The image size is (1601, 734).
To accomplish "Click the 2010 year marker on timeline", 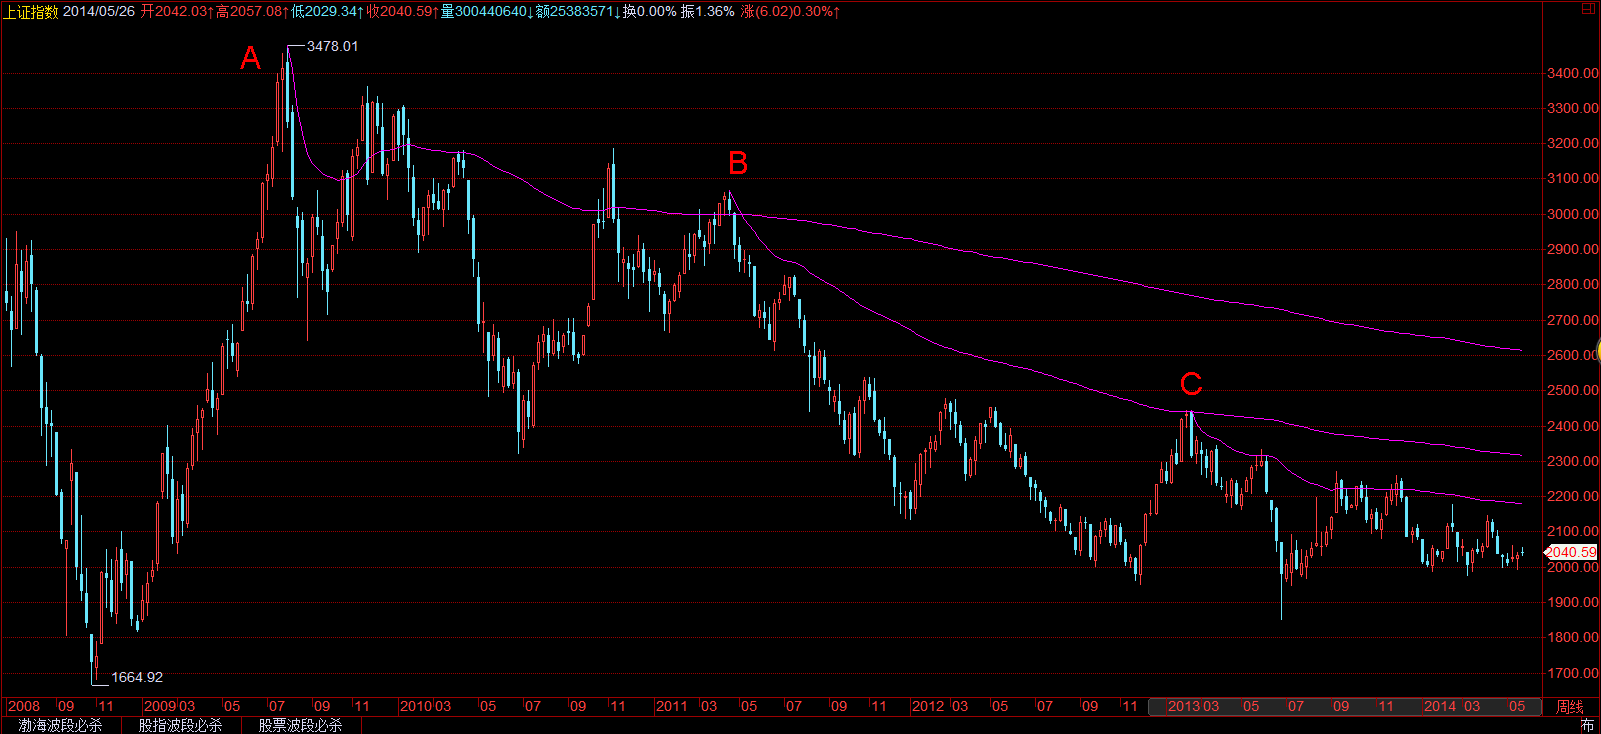I will (416, 706).
